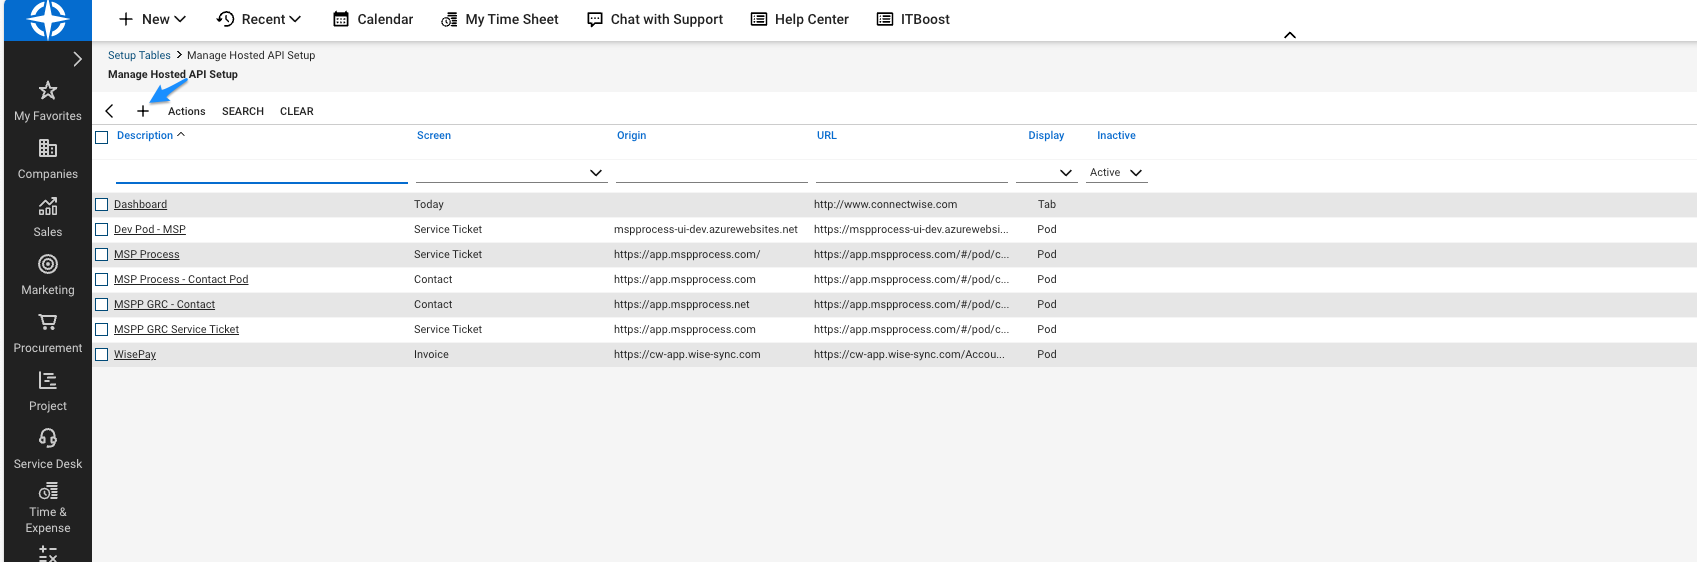Open the MSP Process entry link
Image resolution: width=1697 pixels, height=562 pixels.
click(147, 255)
